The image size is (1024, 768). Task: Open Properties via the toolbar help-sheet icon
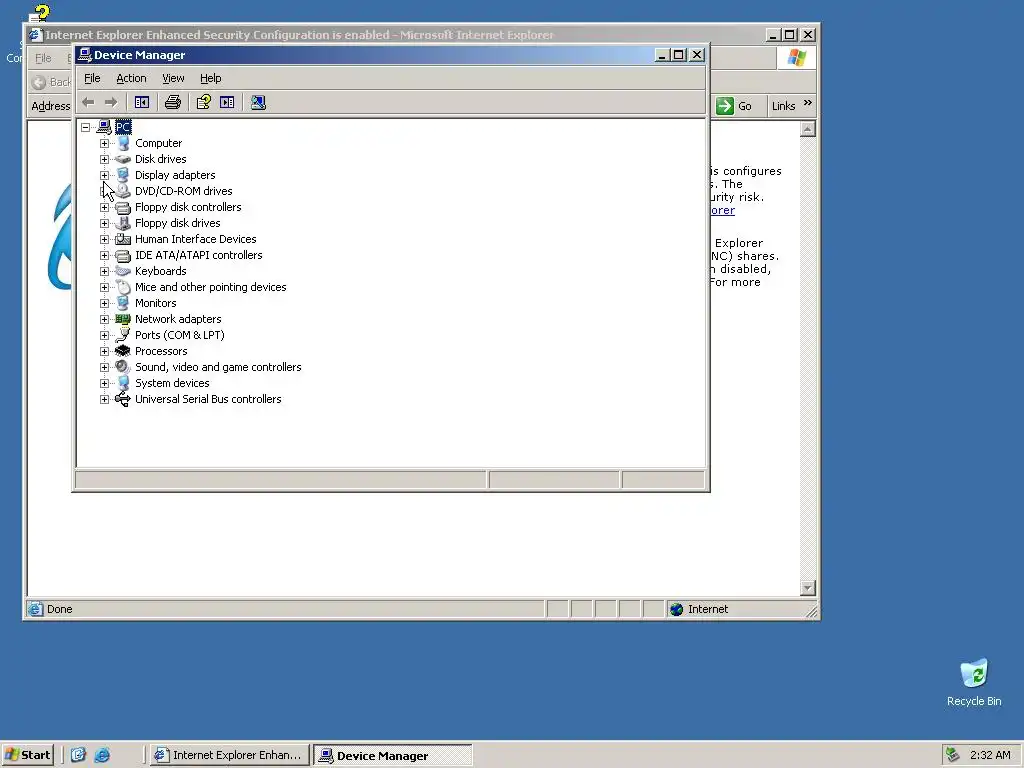203,103
